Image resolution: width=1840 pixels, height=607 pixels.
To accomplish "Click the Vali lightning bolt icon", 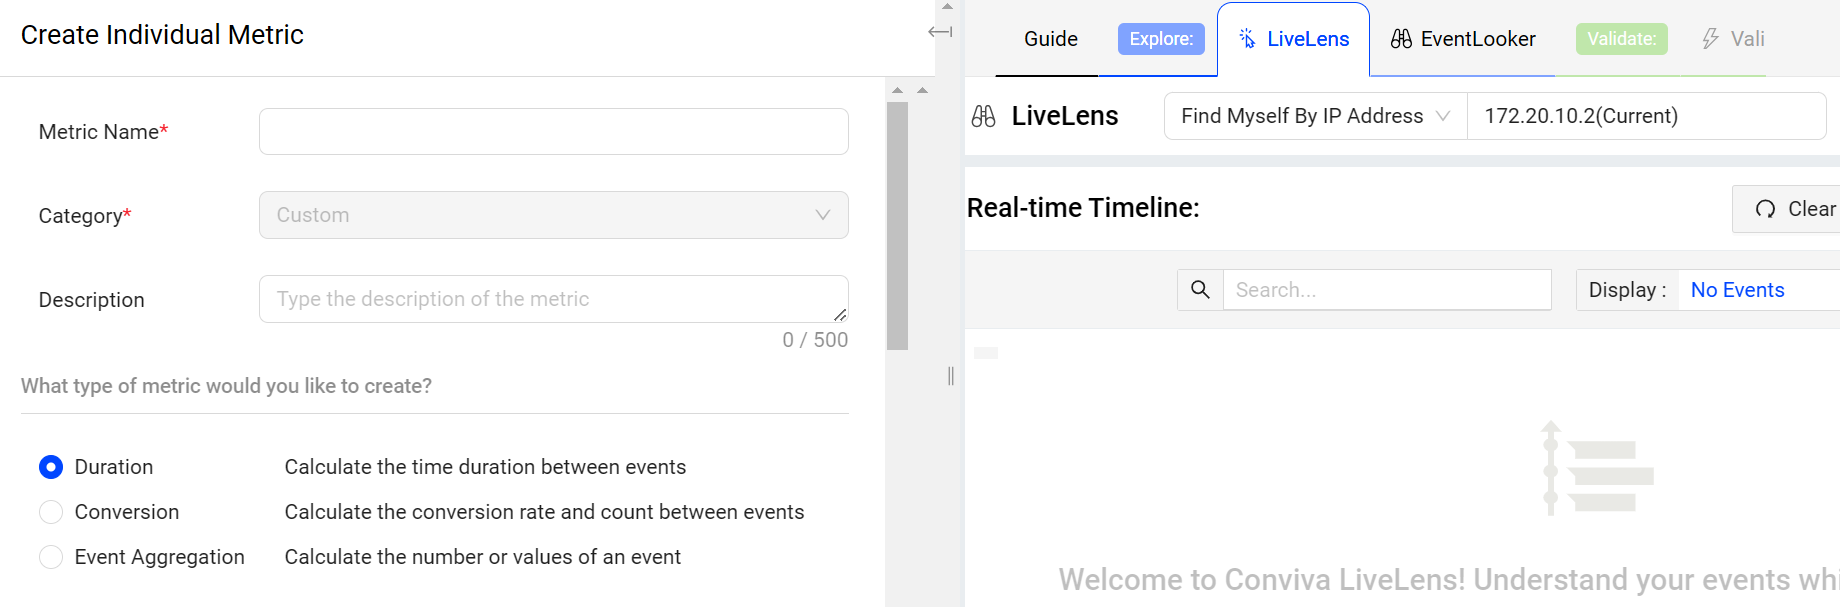I will point(1710,39).
